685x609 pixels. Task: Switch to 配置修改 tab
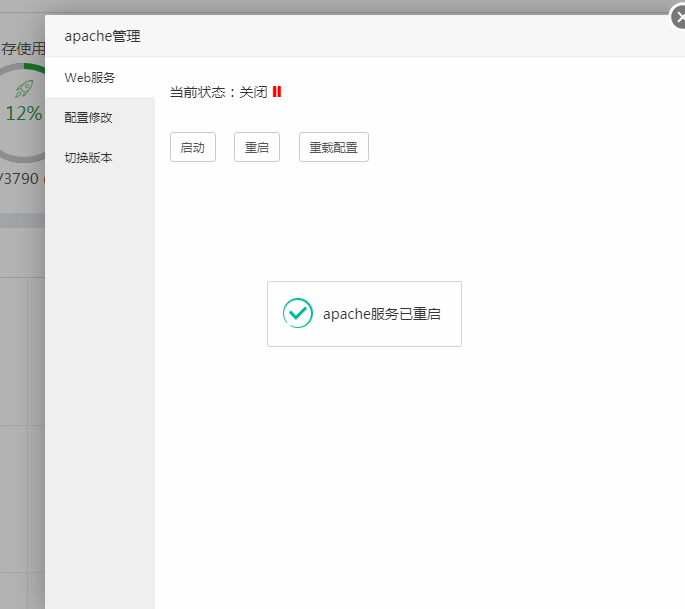(100, 117)
